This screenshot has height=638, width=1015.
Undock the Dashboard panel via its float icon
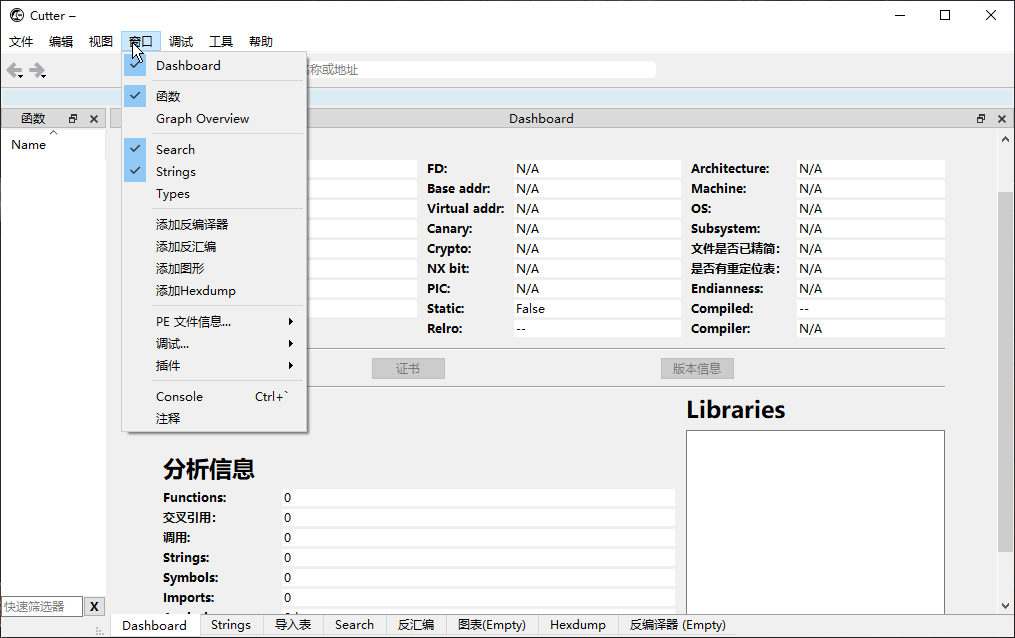980,118
